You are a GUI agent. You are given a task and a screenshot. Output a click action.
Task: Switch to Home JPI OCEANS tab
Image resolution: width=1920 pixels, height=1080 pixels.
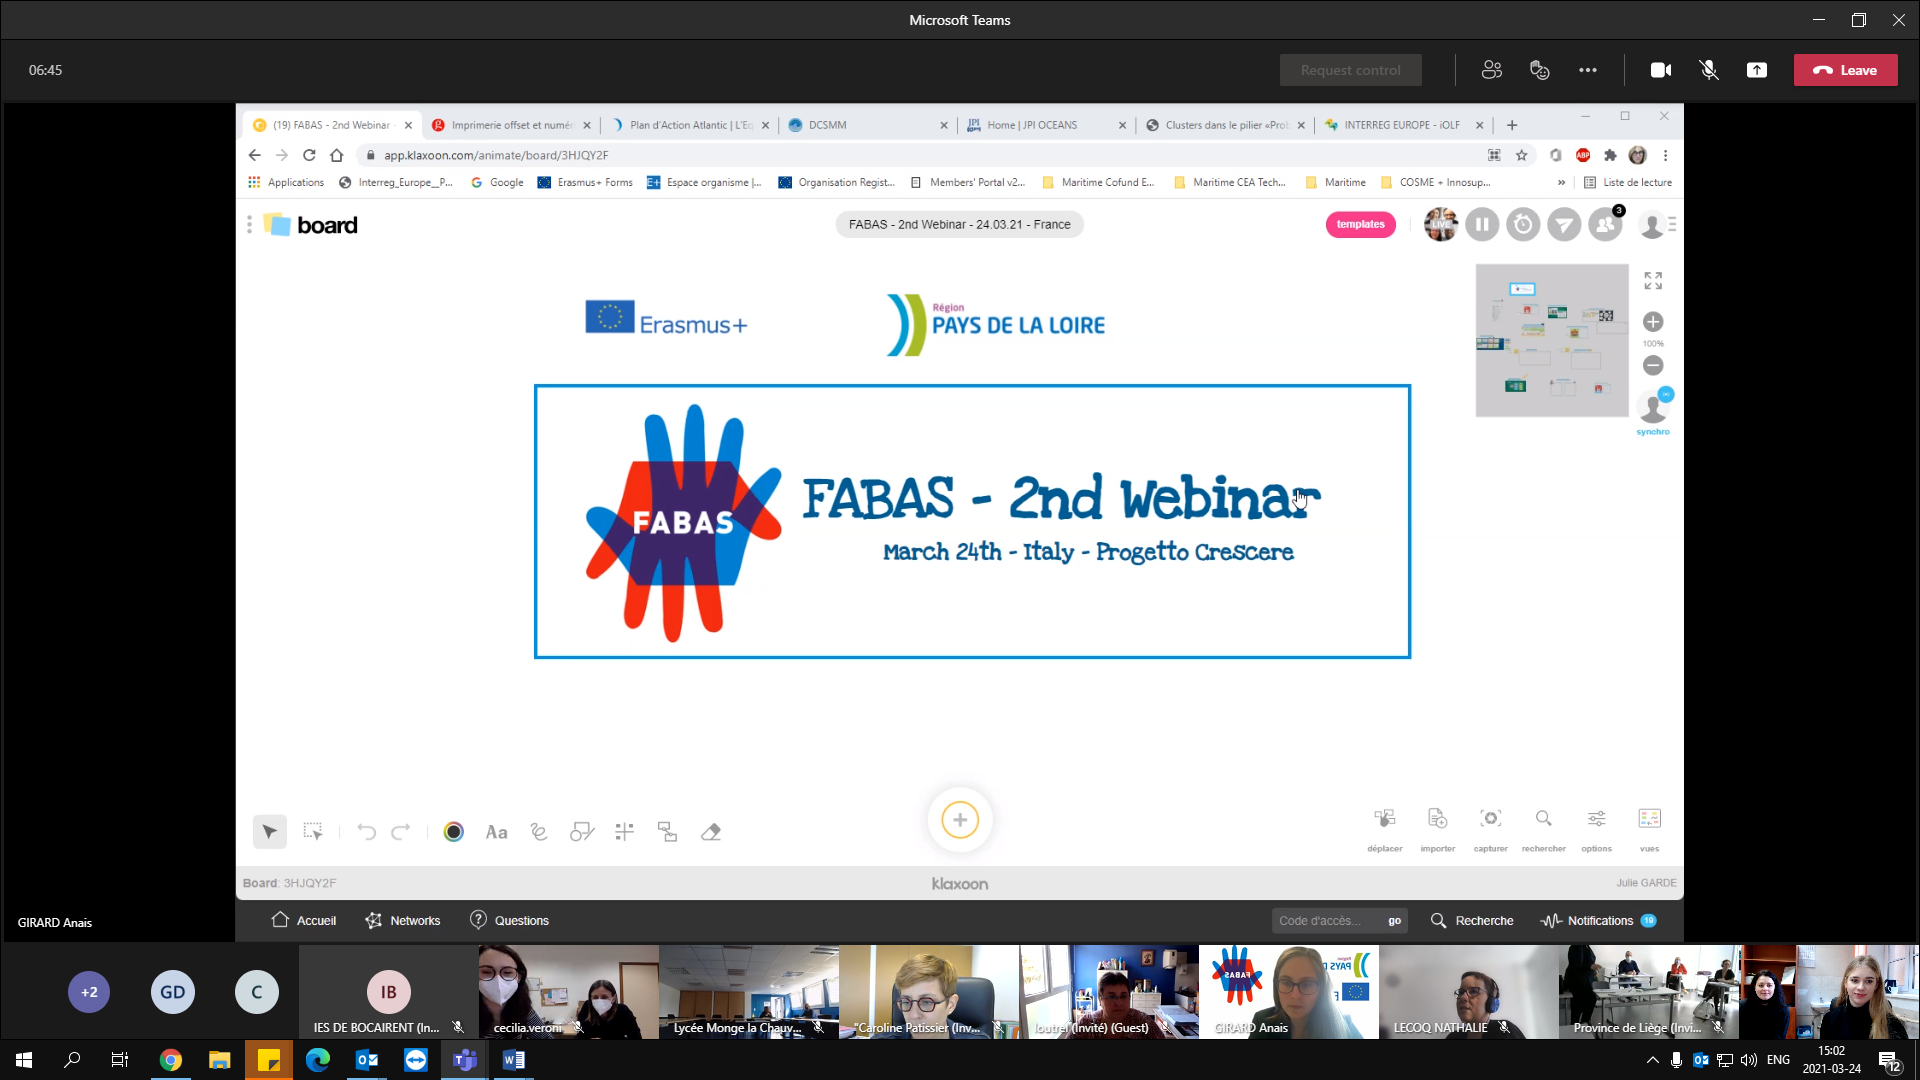[1046, 125]
